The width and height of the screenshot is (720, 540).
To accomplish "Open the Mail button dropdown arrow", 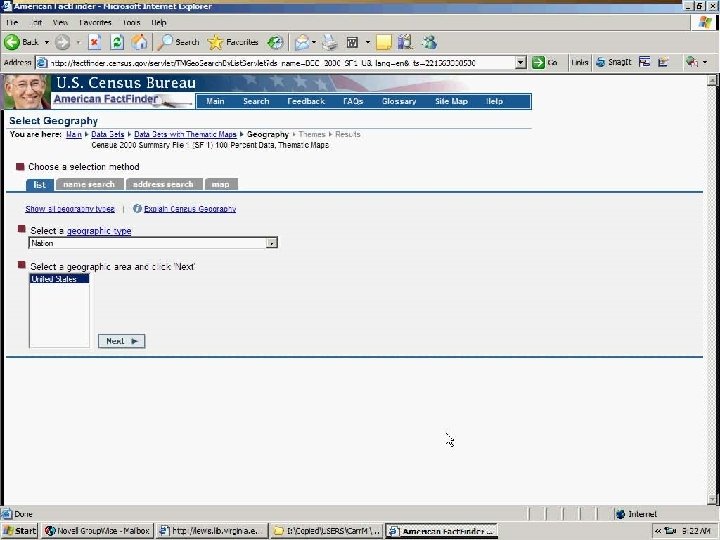I will coord(314,42).
